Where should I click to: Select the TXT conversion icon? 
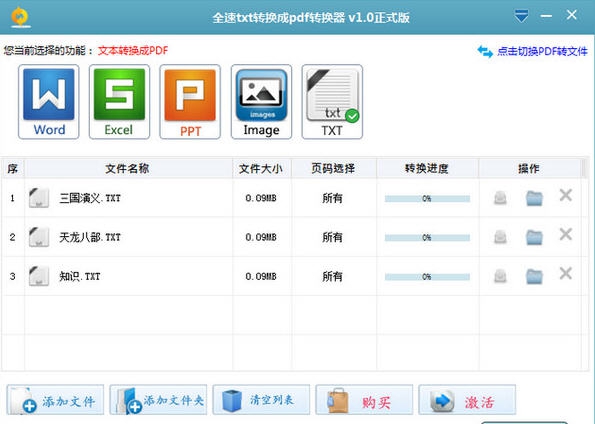pos(332,102)
